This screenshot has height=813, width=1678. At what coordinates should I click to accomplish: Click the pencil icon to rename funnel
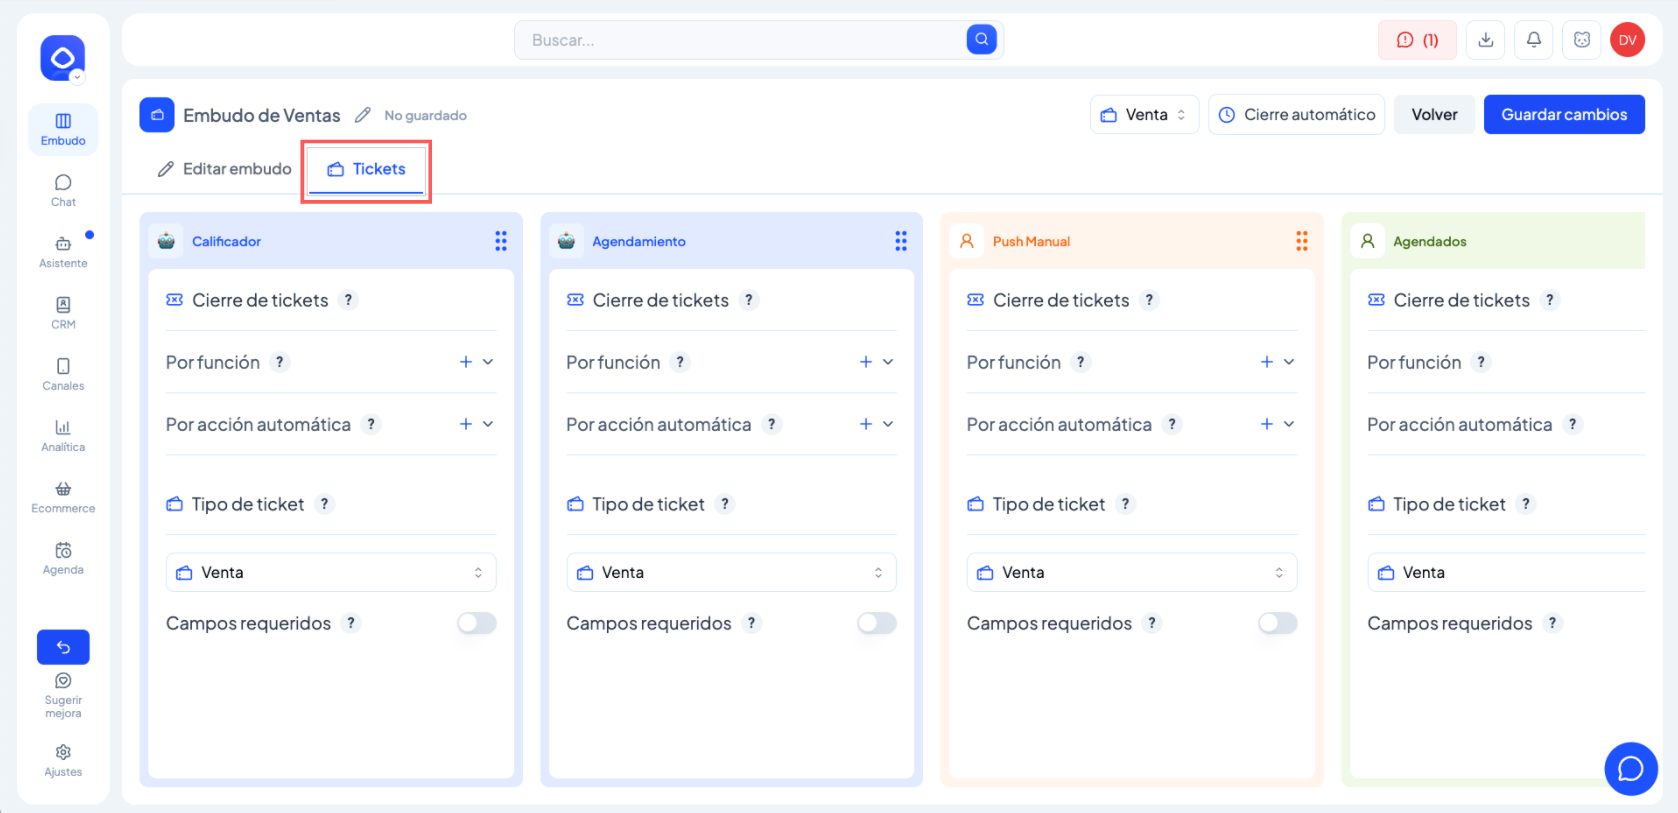tap(362, 115)
